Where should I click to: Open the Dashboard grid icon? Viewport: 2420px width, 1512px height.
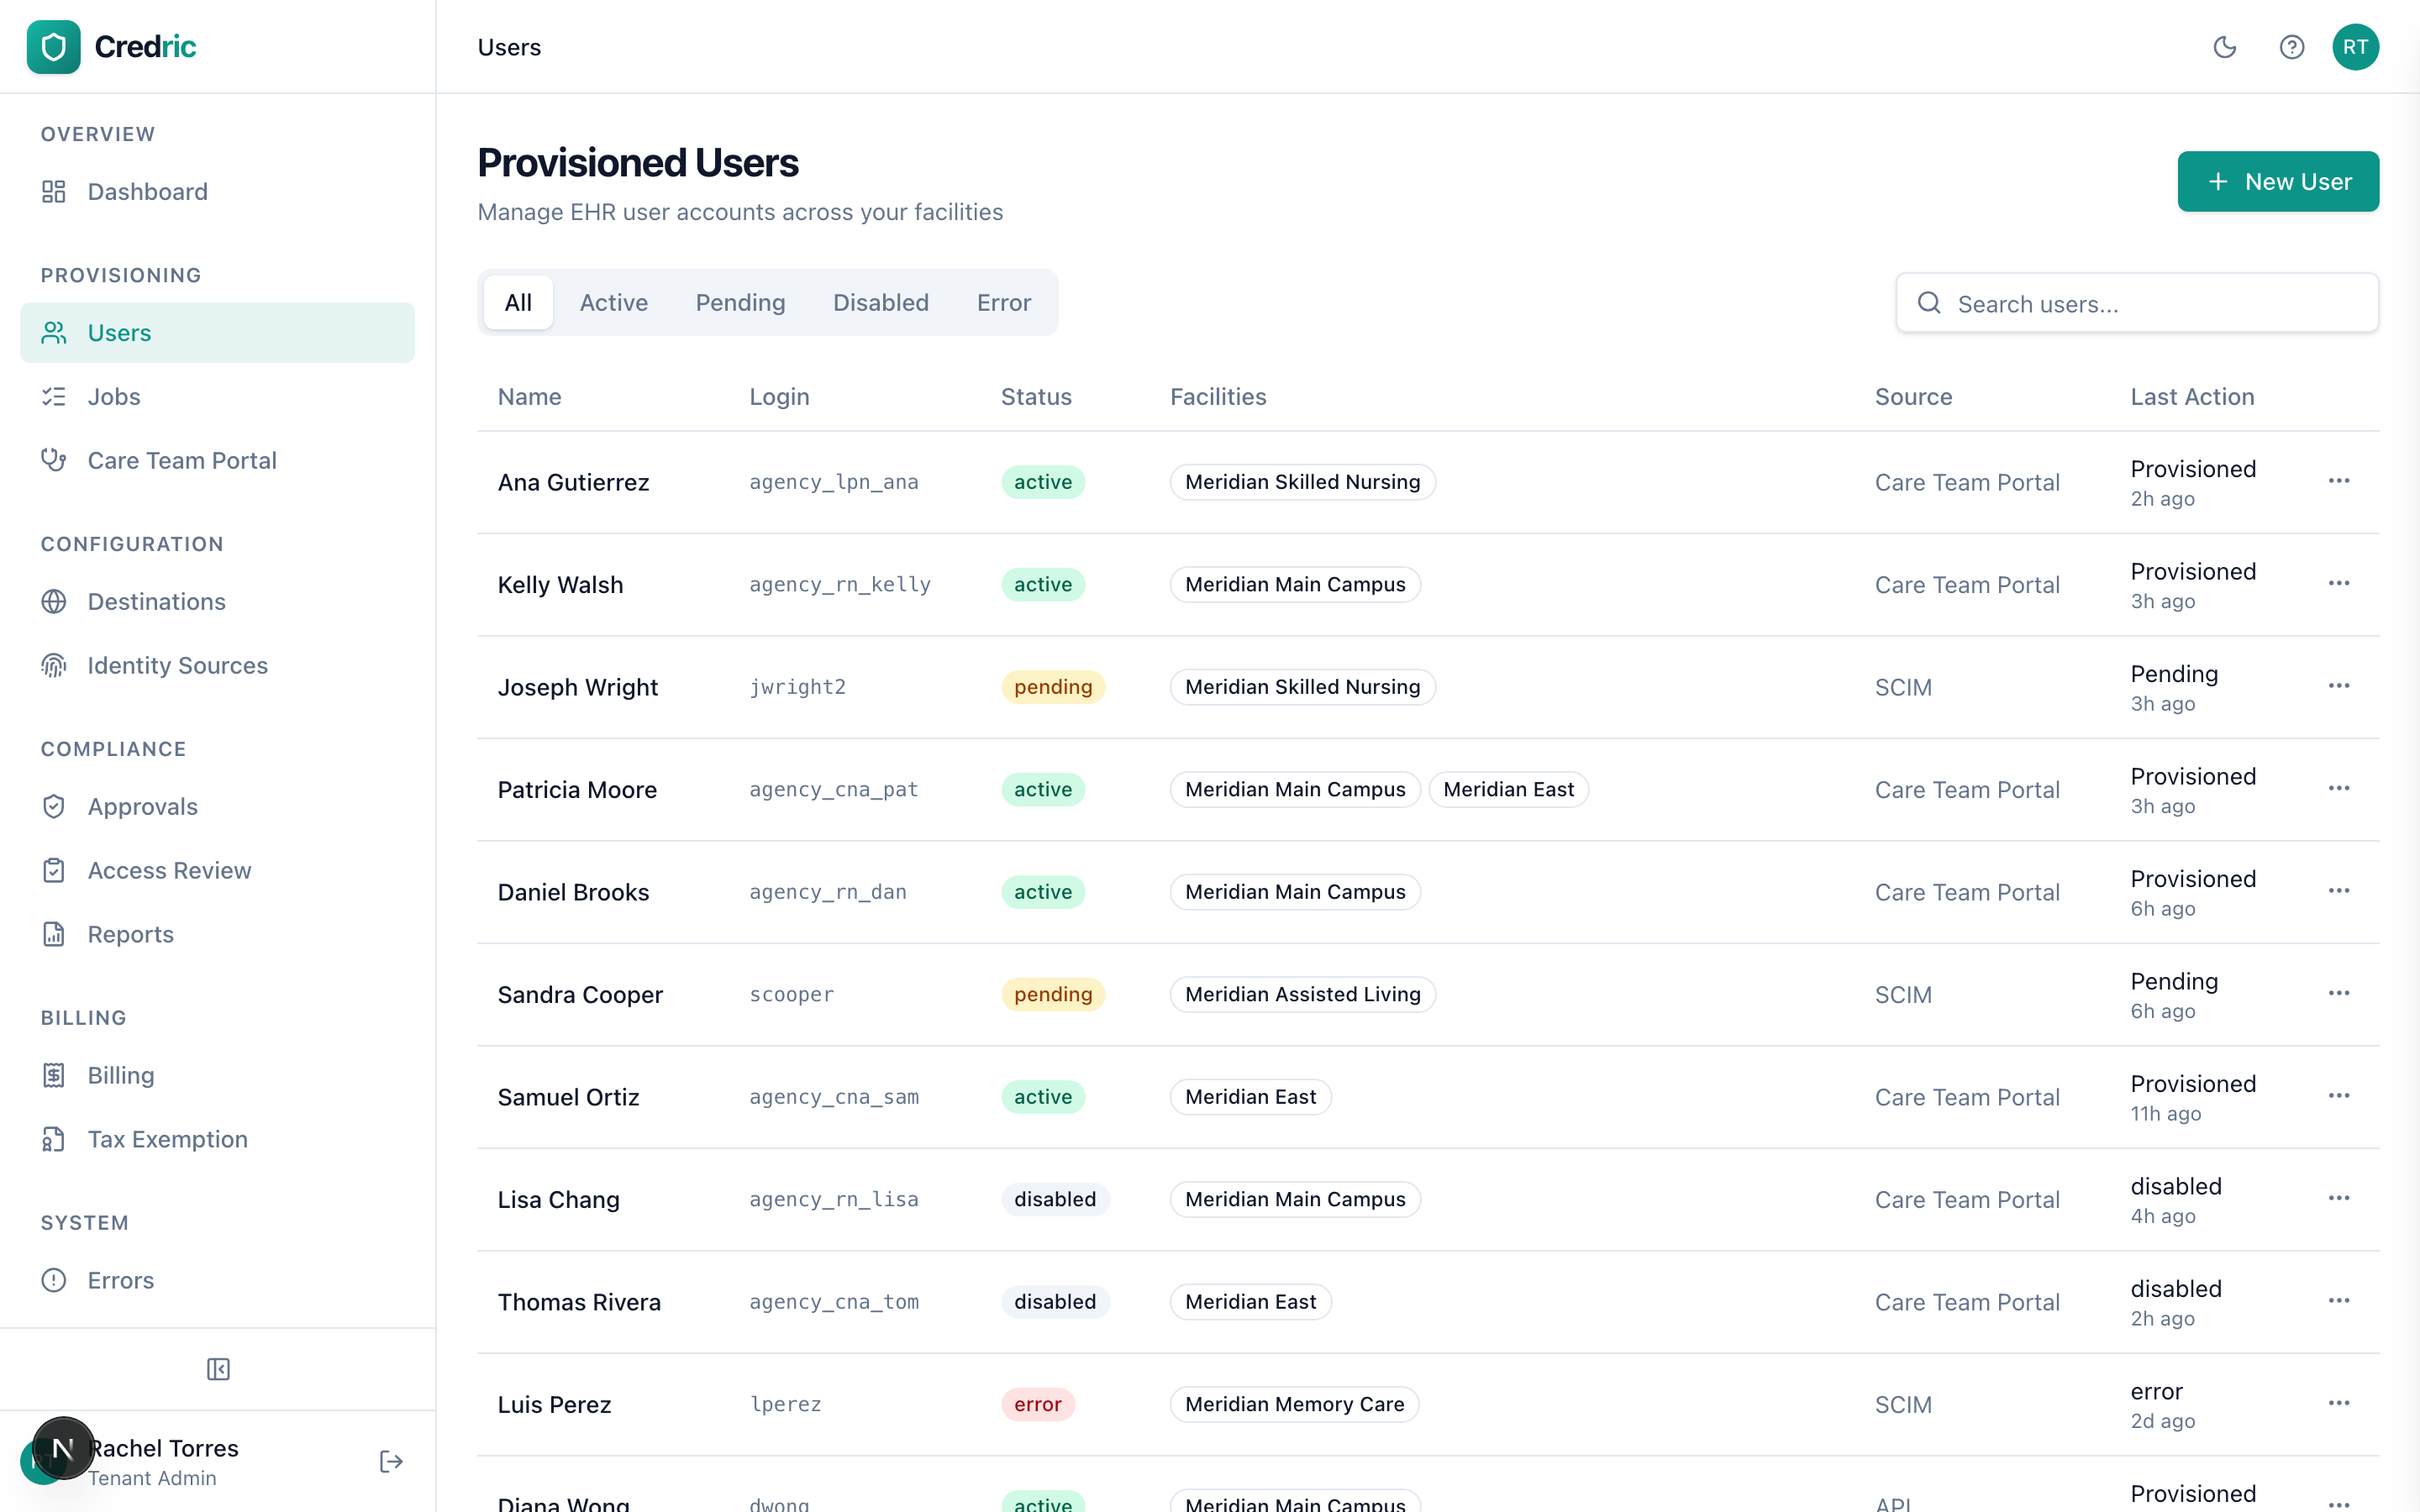[x=54, y=192]
